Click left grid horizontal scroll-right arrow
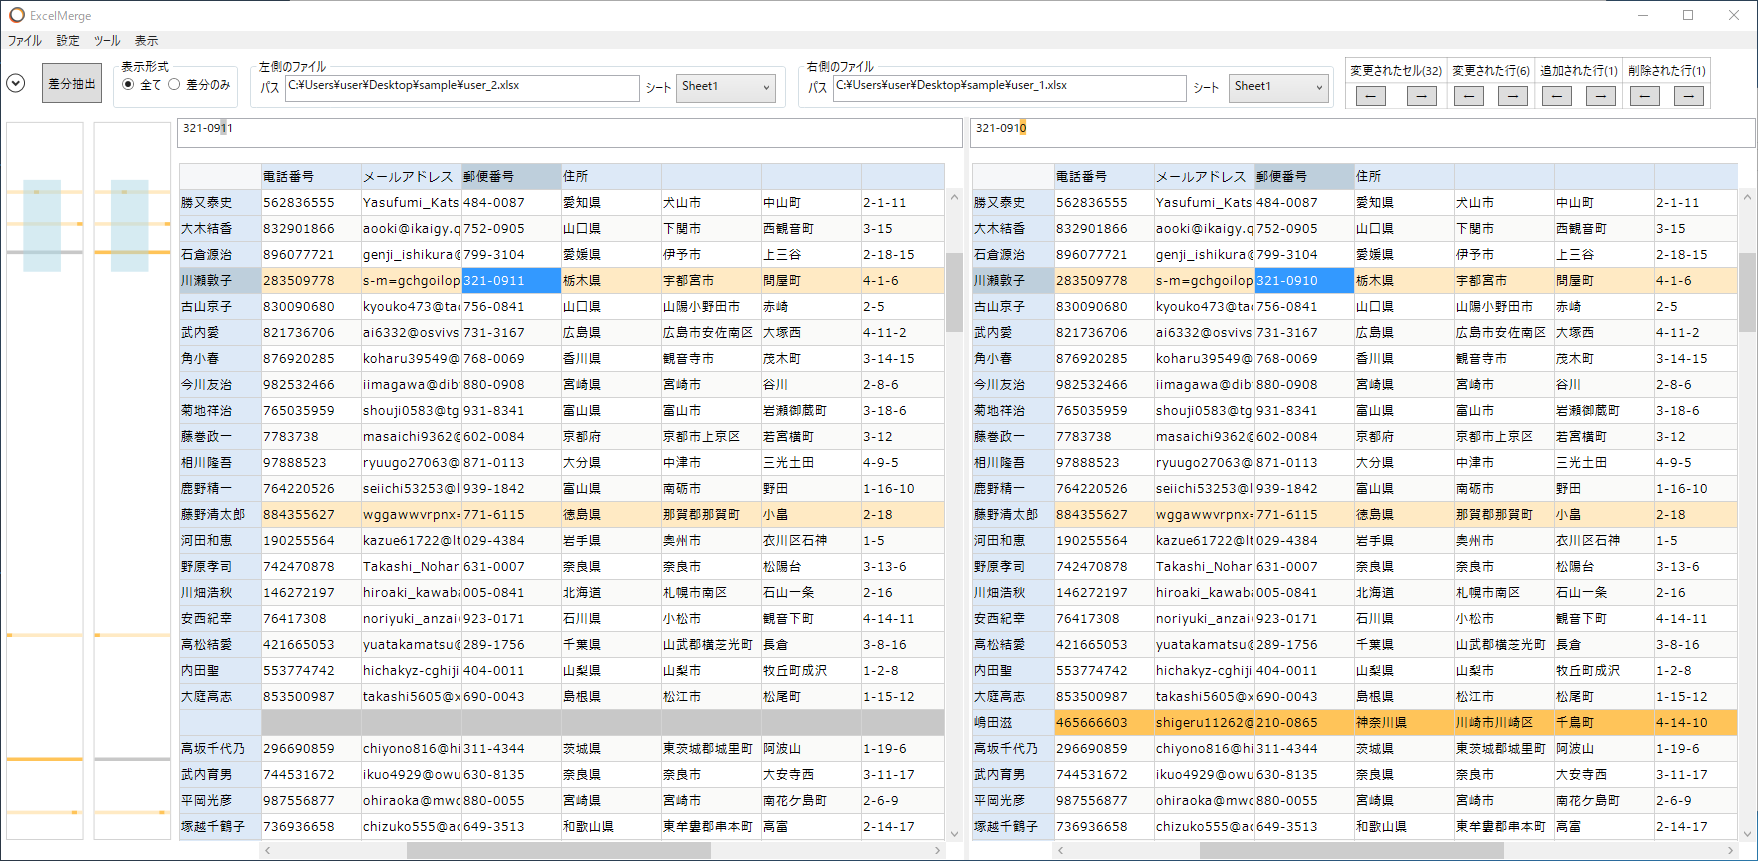1758x861 pixels. [x=937, y=850]
